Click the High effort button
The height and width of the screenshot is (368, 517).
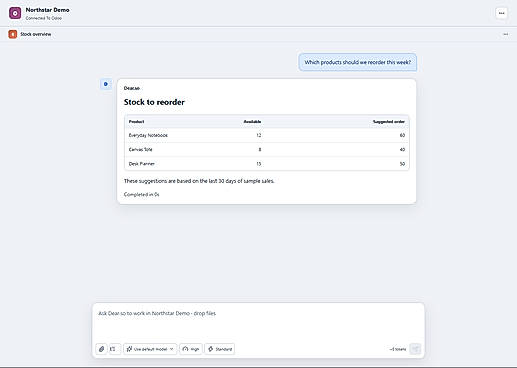[x=191, y=349]
